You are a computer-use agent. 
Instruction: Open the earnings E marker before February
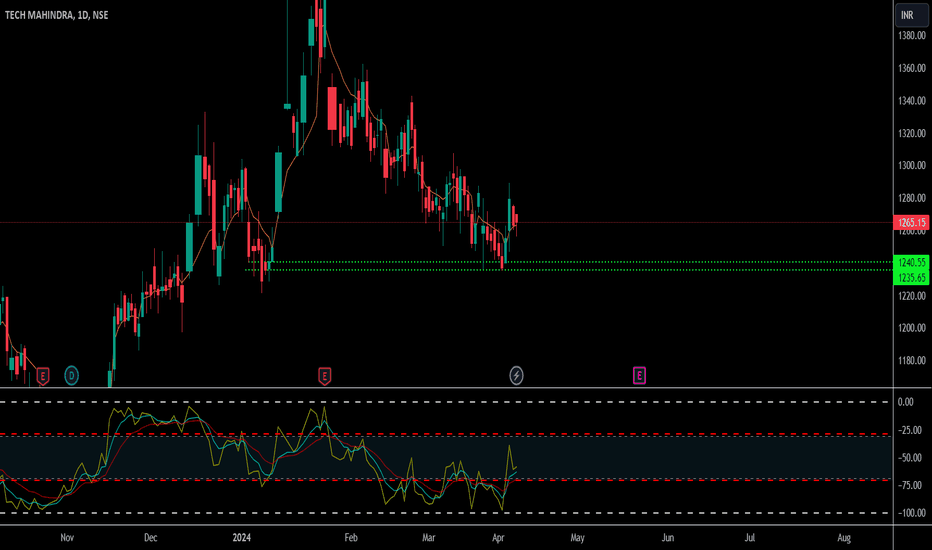point(325,376)
